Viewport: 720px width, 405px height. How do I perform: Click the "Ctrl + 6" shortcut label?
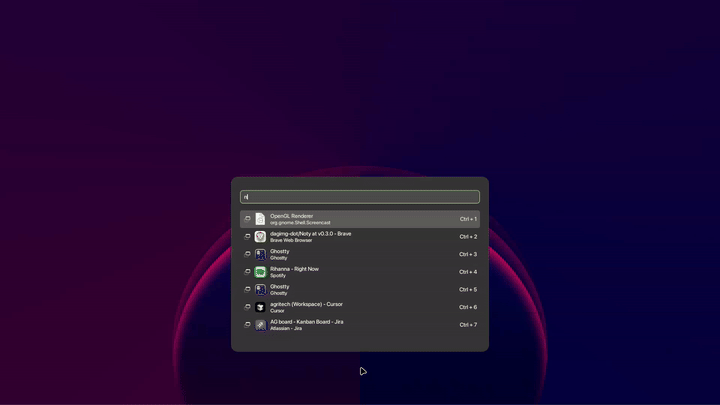click(468, 307)
